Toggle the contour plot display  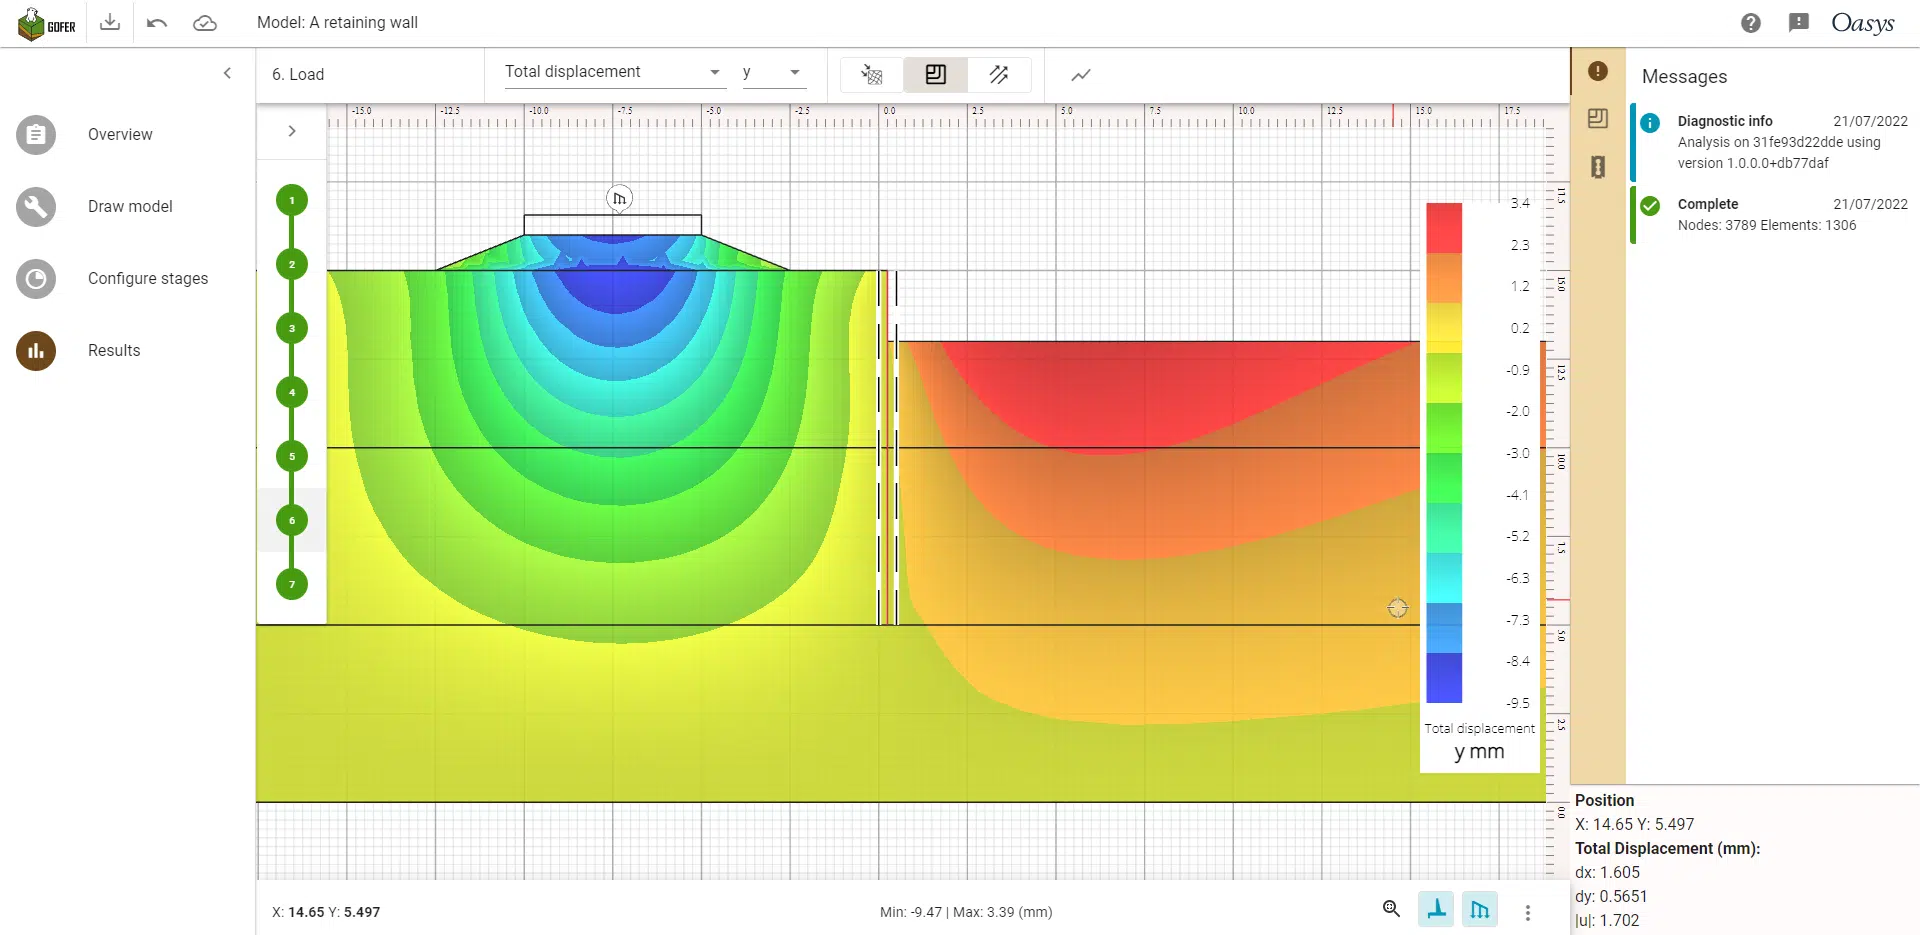936,75
